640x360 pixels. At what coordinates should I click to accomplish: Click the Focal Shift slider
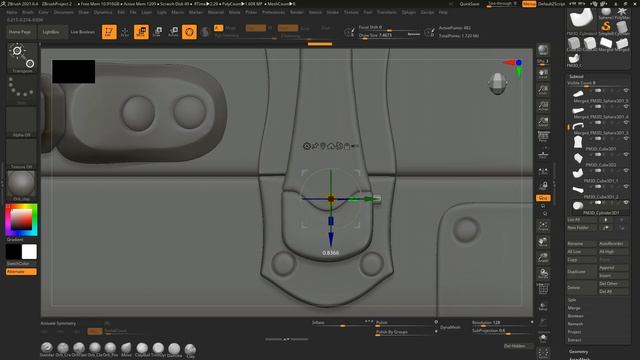tap(389, 28)
